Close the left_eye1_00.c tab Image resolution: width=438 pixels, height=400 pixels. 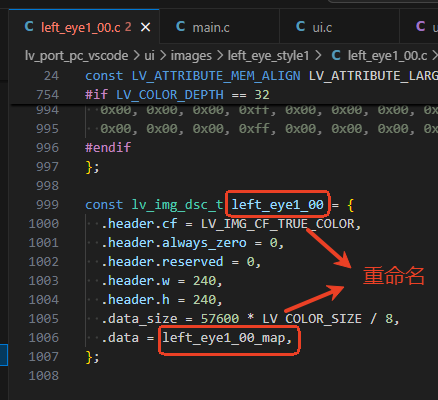[145, 27]
